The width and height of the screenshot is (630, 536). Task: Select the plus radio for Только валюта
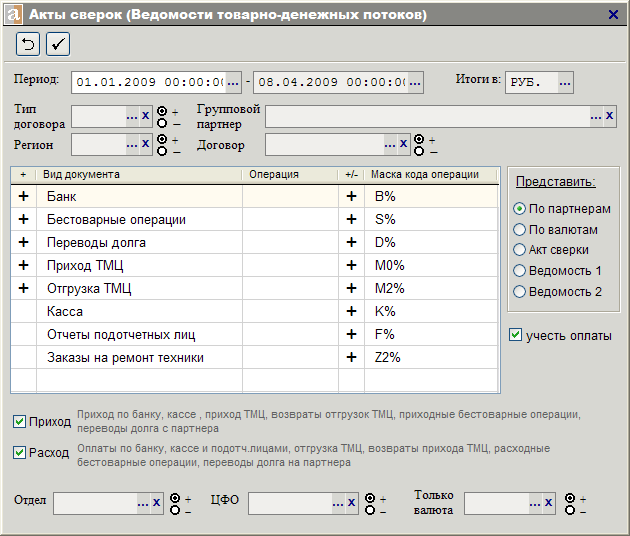point(570,498)
